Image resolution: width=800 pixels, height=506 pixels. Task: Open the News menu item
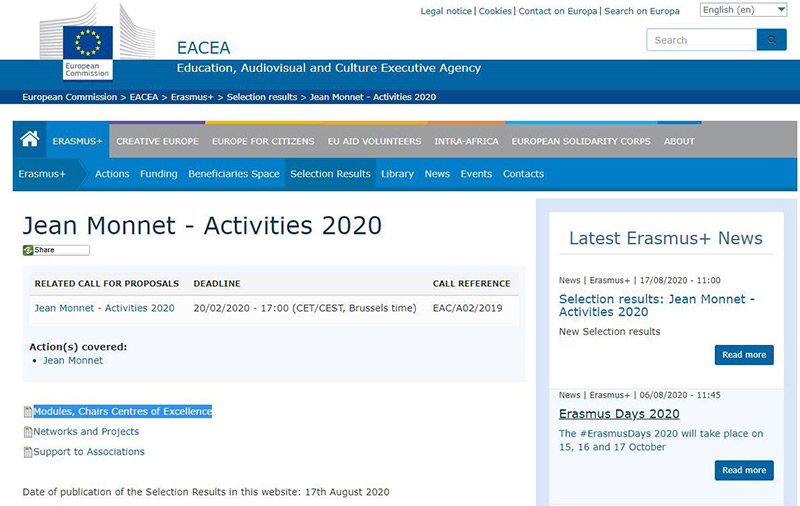[437, 174]
